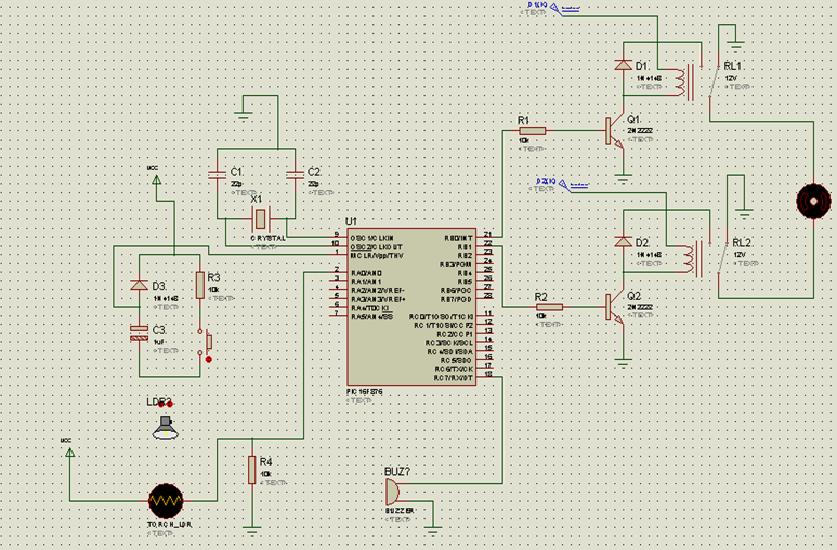
Task: Select the PIC16F876 microcontroller U1
Action: [411, 307]
